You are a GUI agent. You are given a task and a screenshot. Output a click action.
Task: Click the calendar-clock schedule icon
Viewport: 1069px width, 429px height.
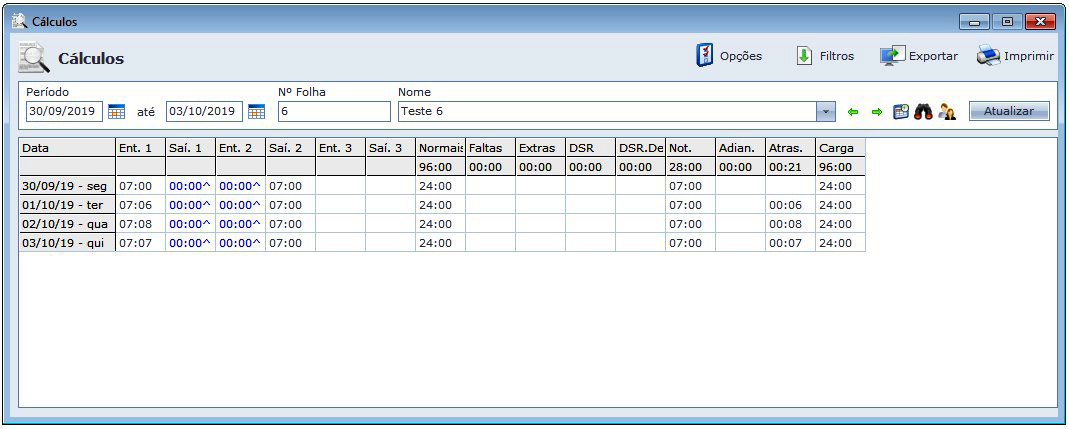(901, 112)
